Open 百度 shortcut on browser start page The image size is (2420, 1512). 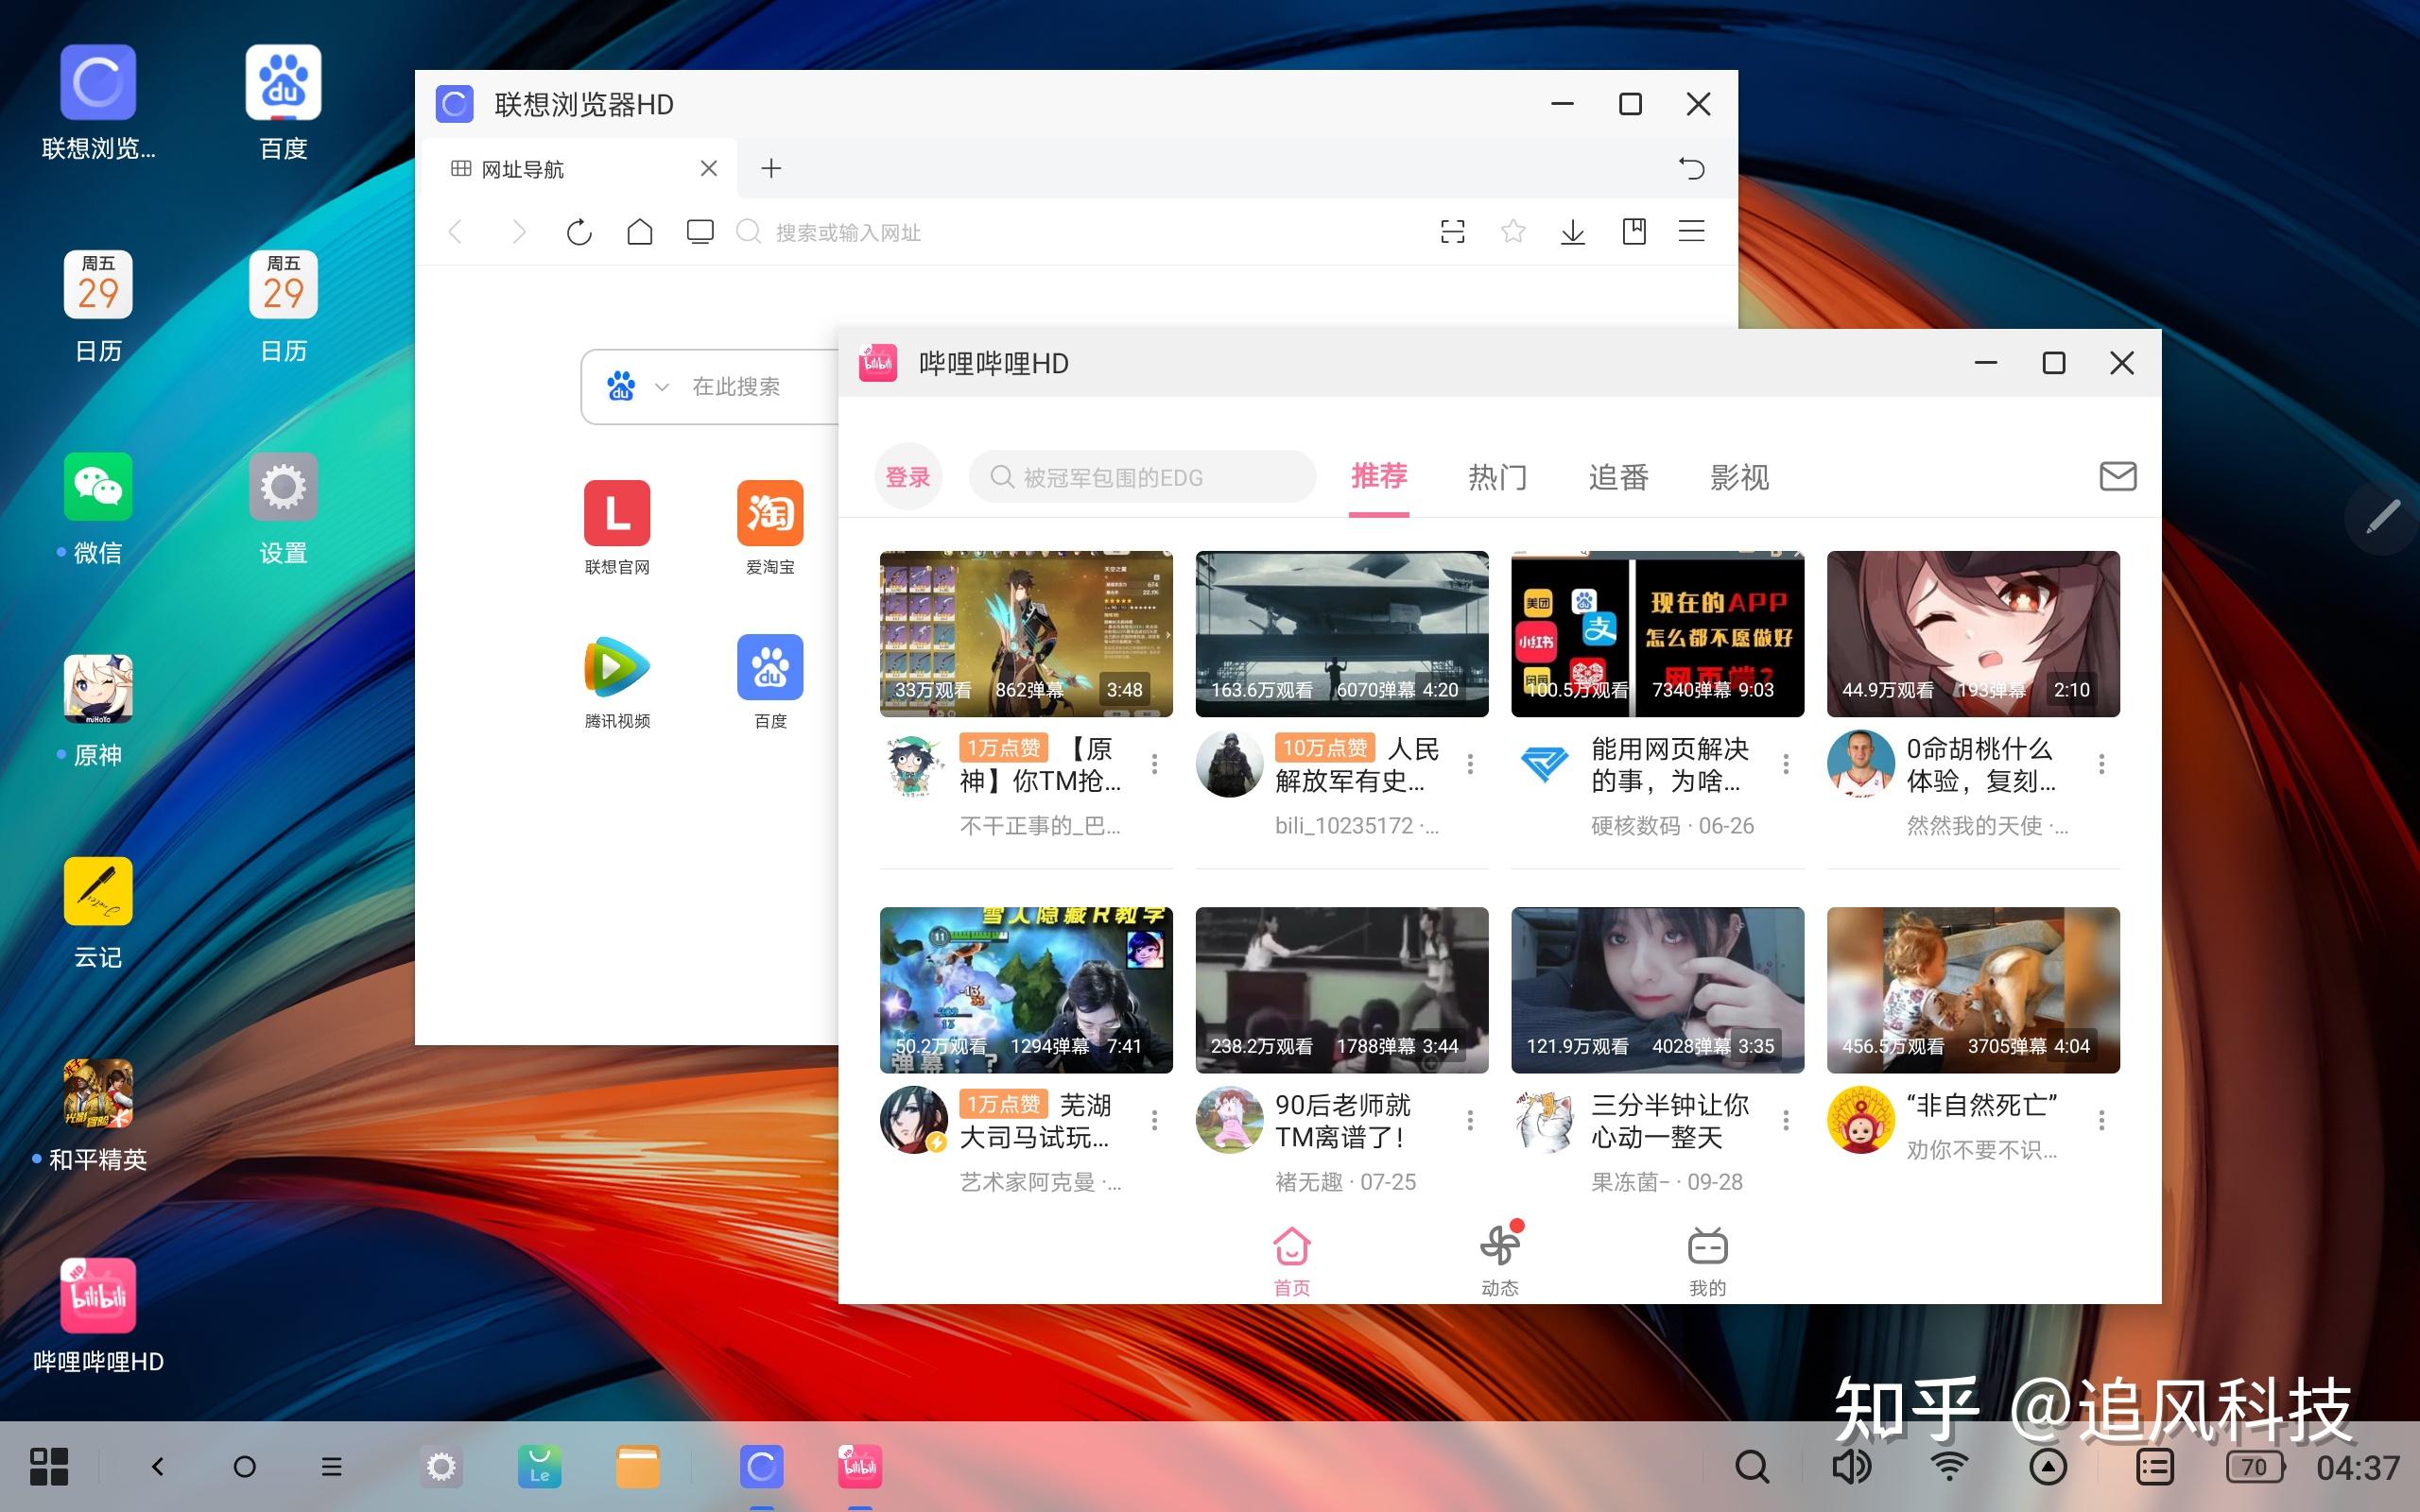point(770,681)
